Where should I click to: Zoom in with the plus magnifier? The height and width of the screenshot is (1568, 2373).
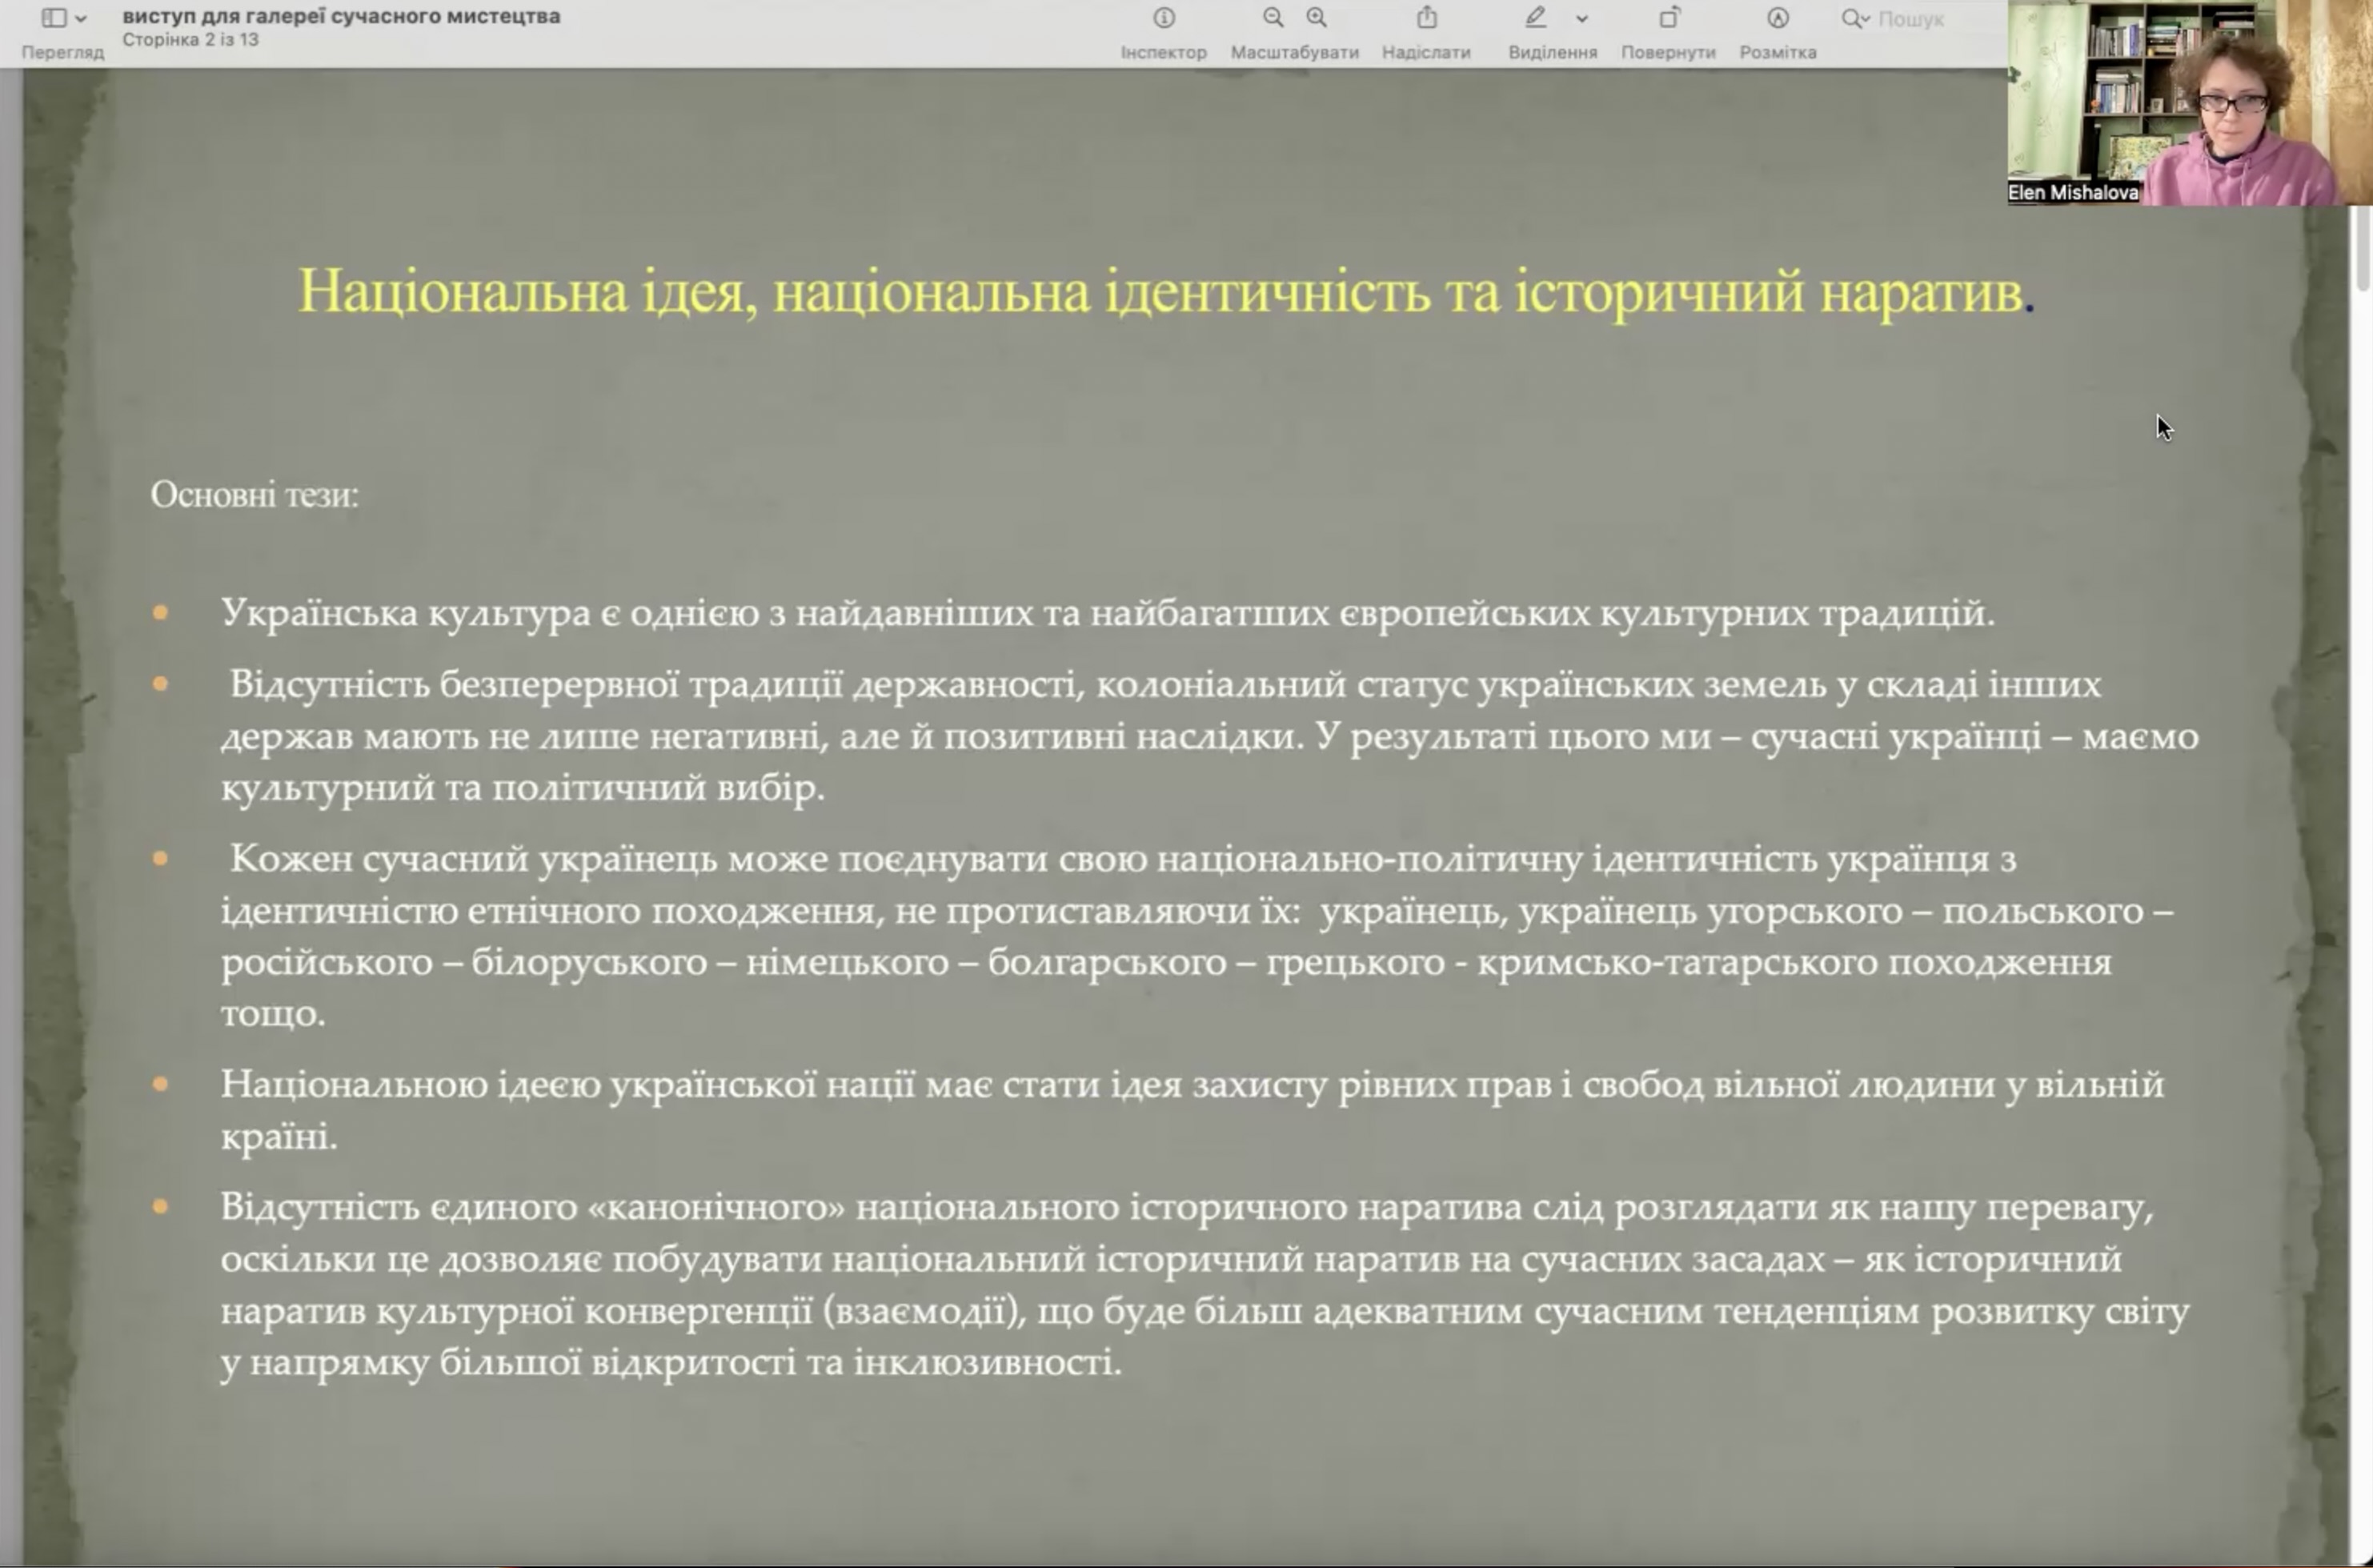click(x=1317, y=18)
